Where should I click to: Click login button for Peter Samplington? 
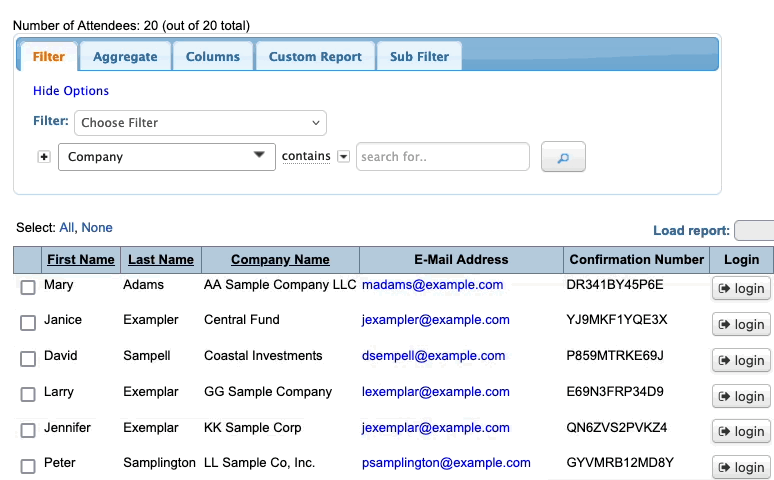point(741,468)
